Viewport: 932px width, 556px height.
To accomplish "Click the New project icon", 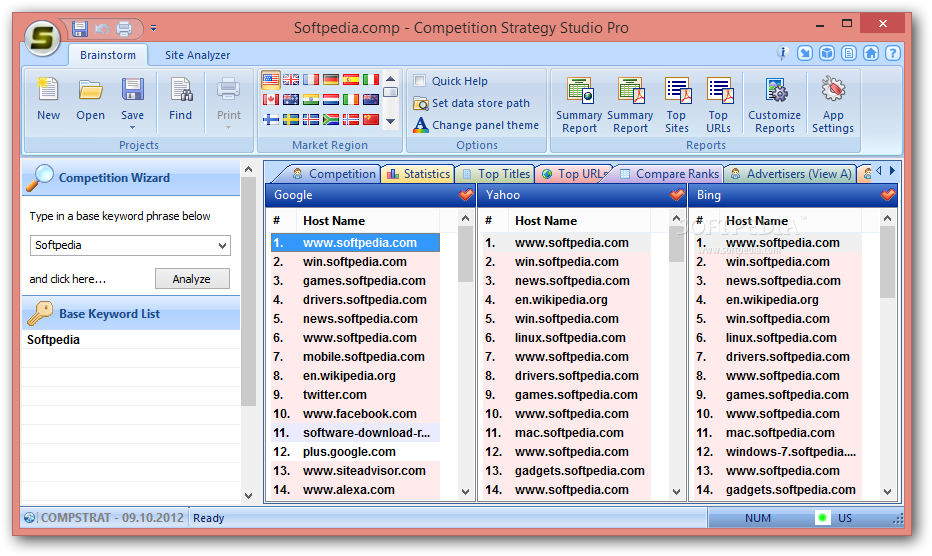I will click(48, 90).
